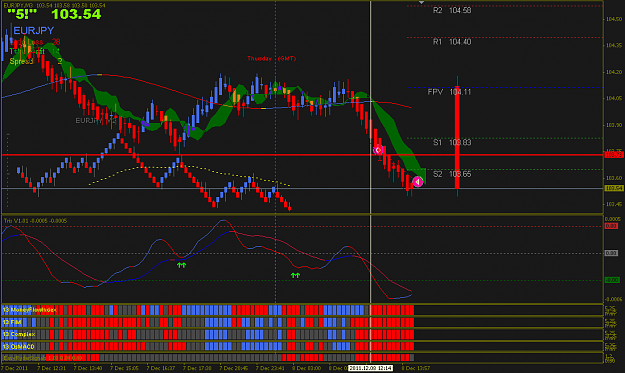Click the large red daily candle bar
Screen dimensions: 625x373
click(457, 137)
